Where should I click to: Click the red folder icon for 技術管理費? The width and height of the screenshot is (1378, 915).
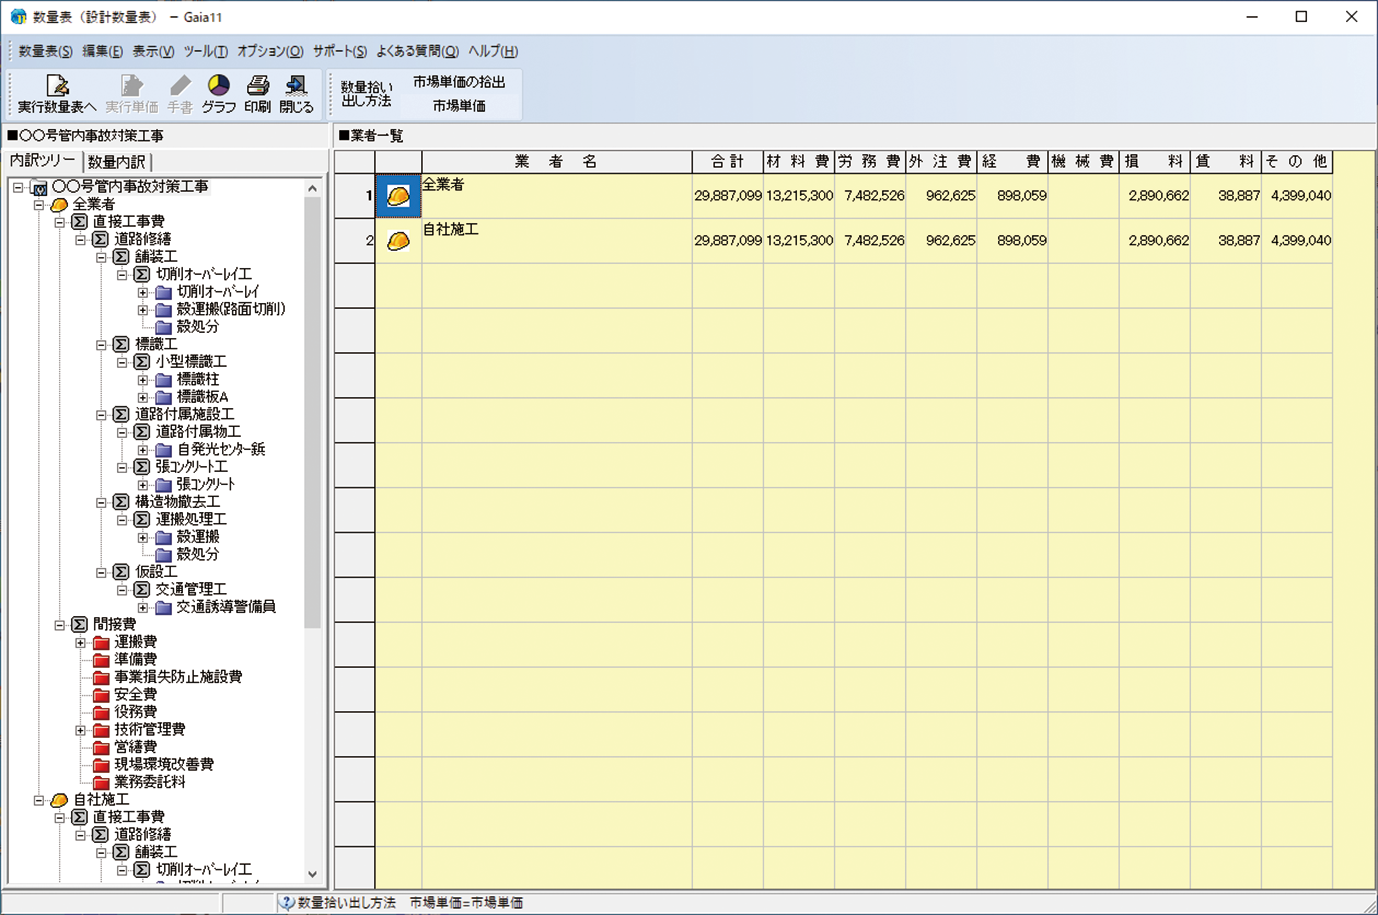(x=101, y=730)
